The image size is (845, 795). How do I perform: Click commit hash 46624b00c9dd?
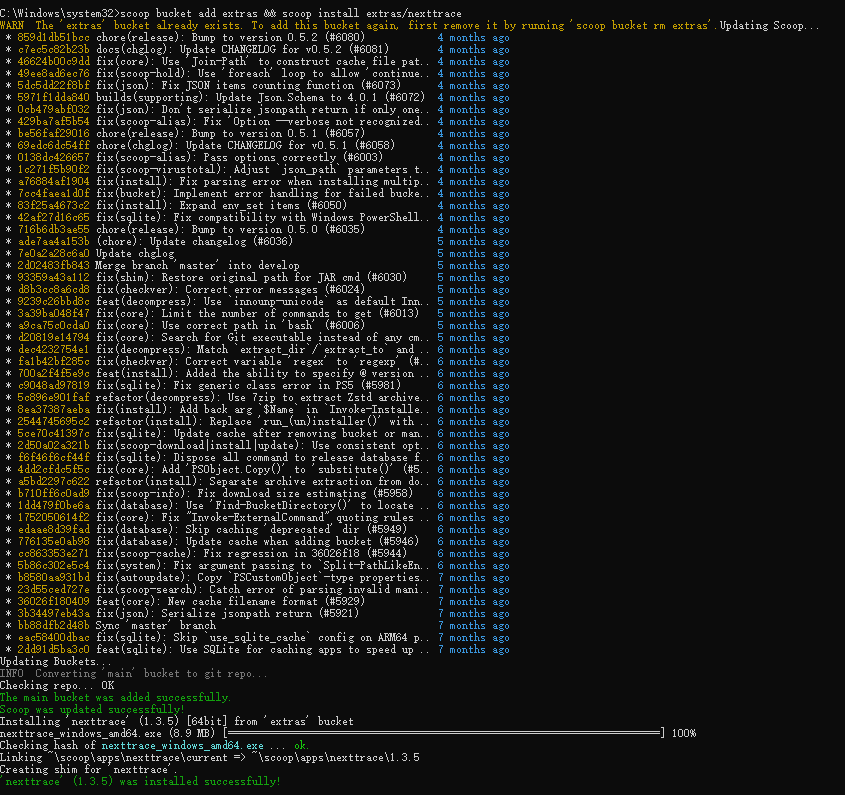pos(53,61)
